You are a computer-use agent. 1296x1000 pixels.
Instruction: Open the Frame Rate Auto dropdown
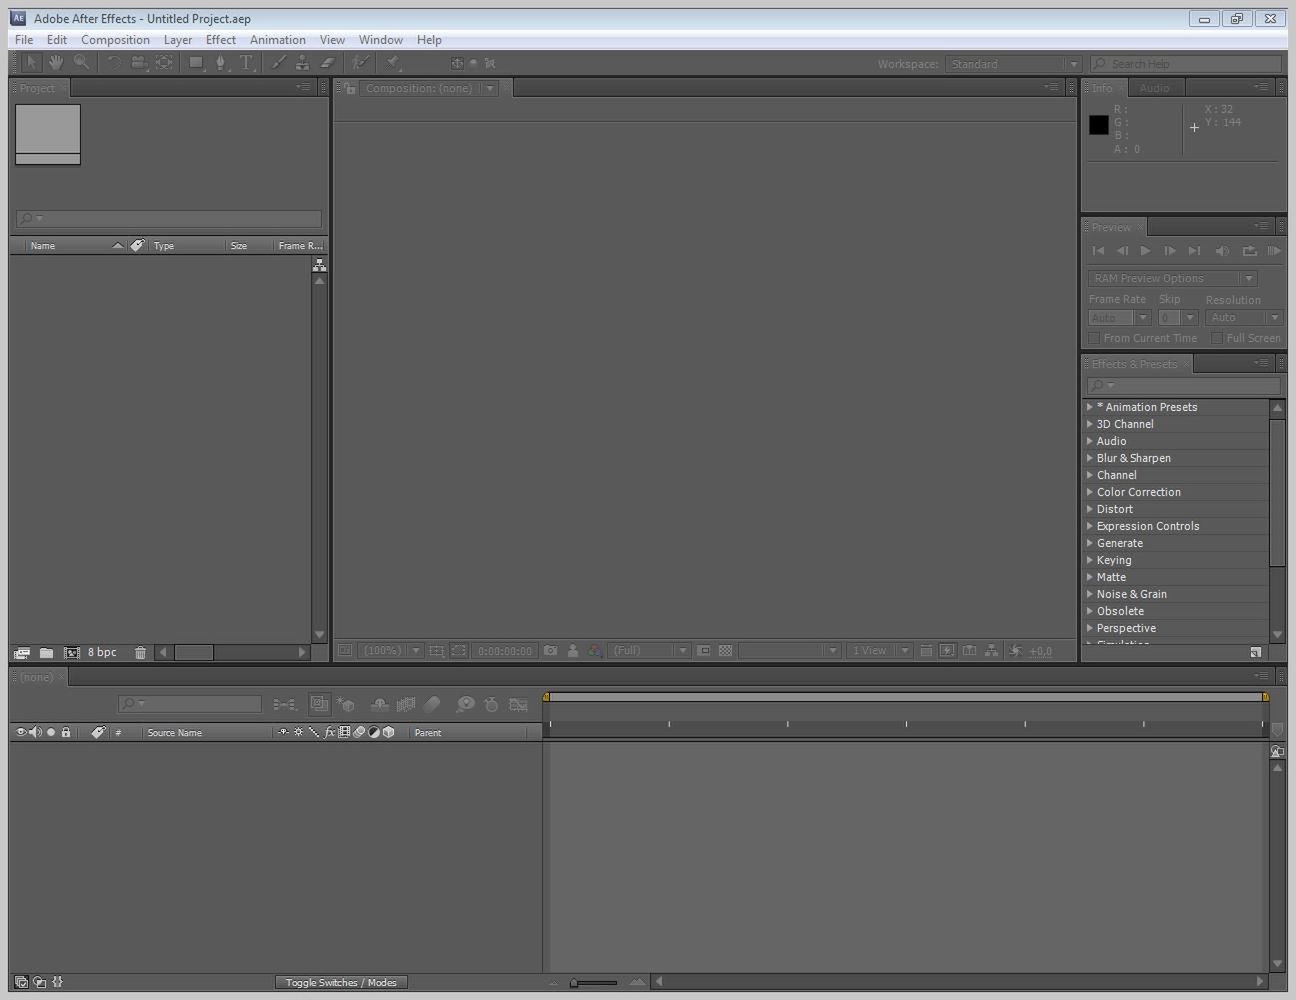pyautogui.click(x=1120, y=317)
